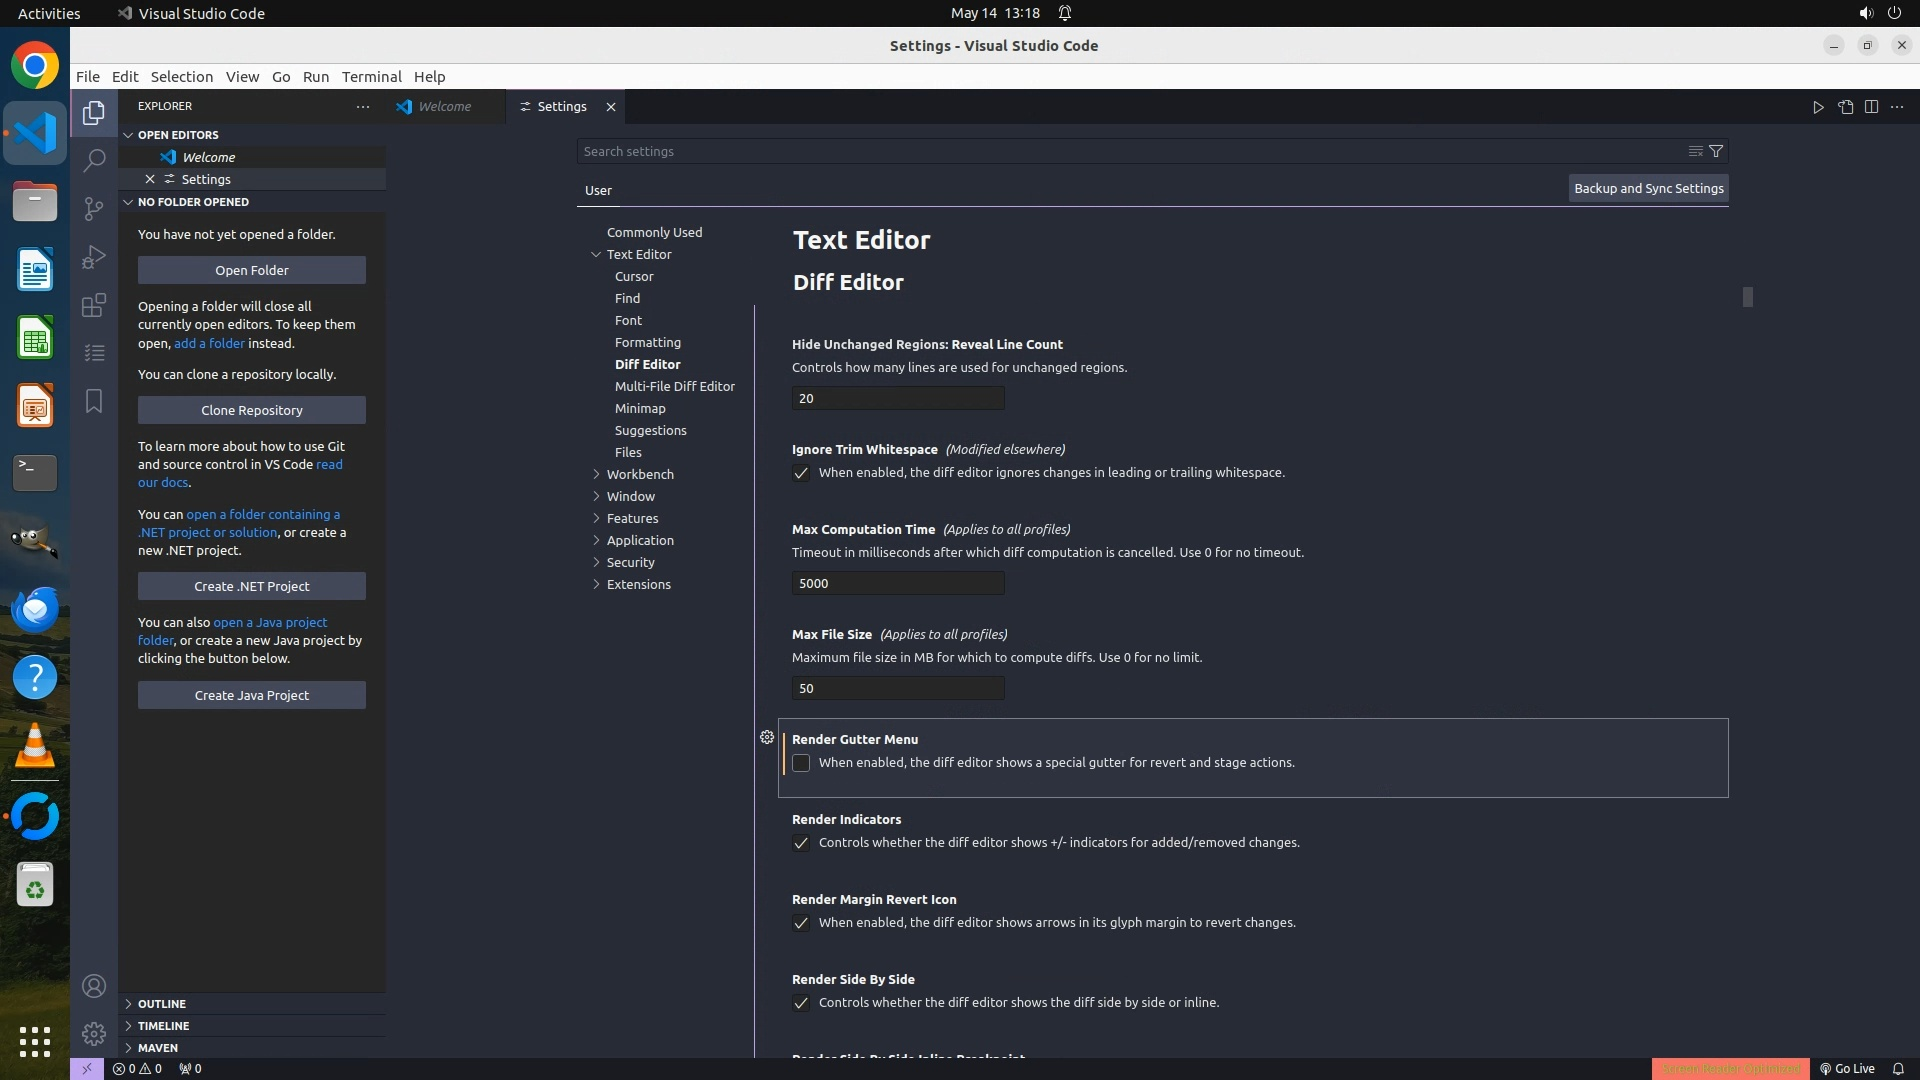Click Open Settings JSON icon in toolbar
Screen dimensions: 1920x1080
(x=1845, y=107)
